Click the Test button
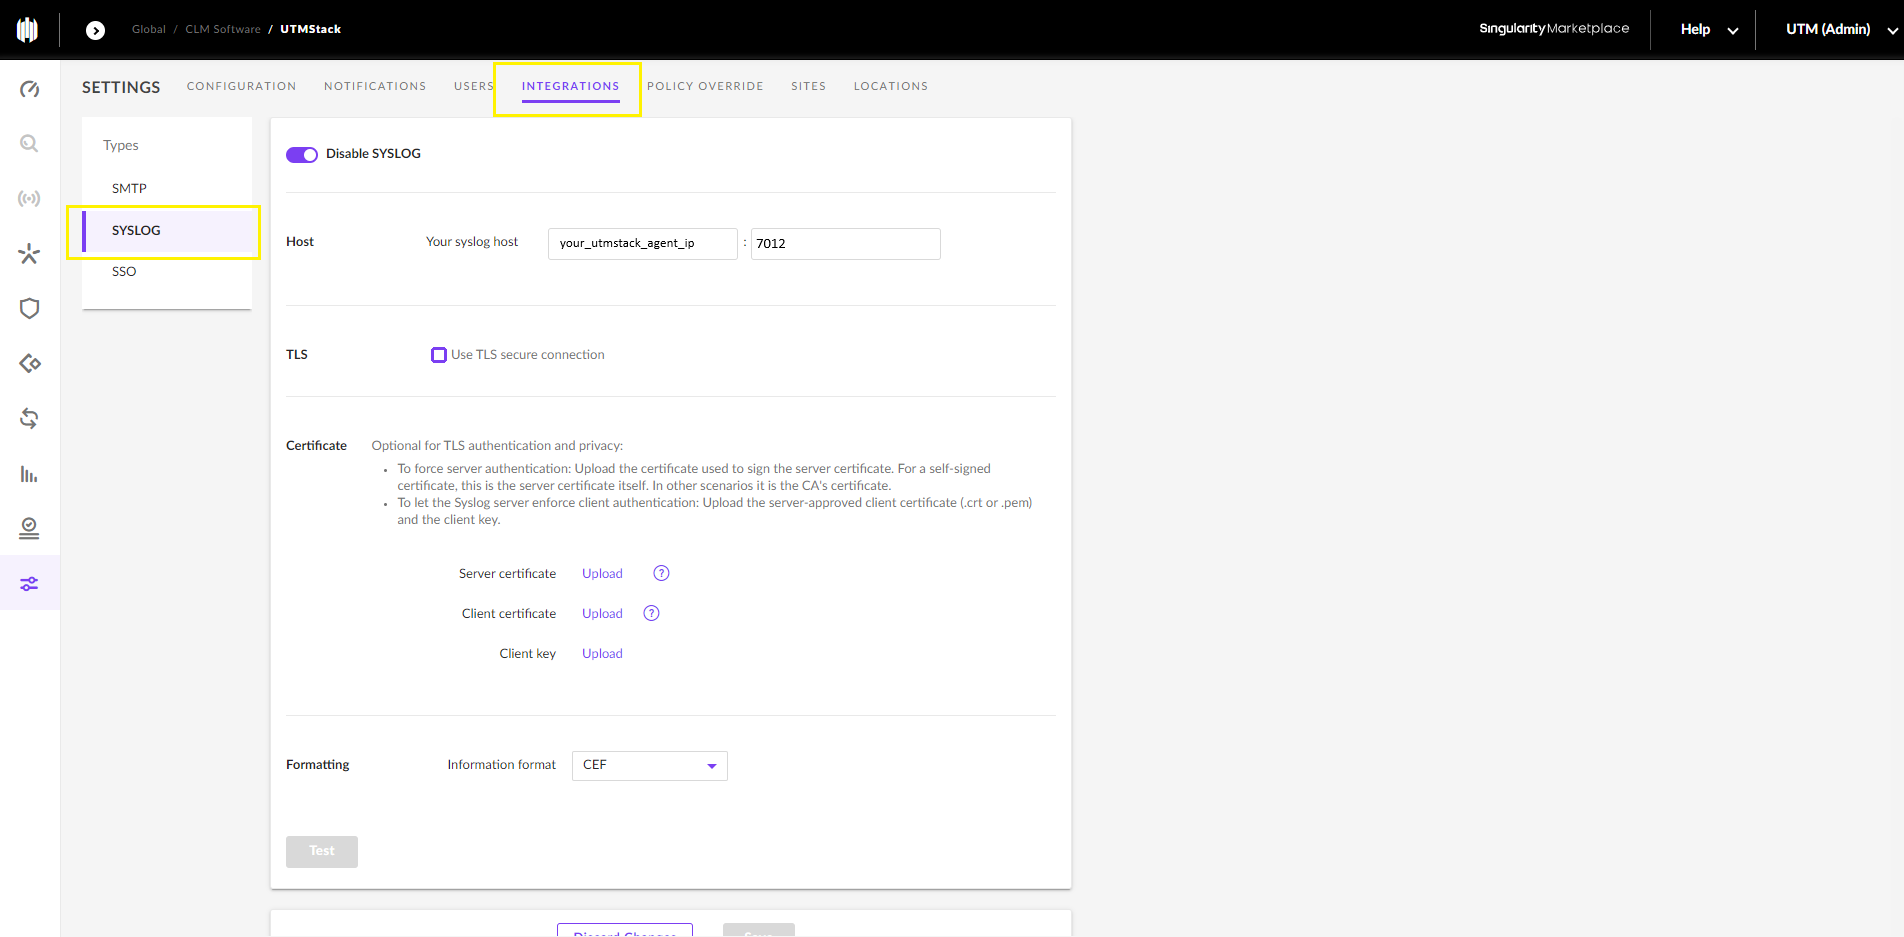The height and width of the screenshot is (937, 1904). click(322, 851)
